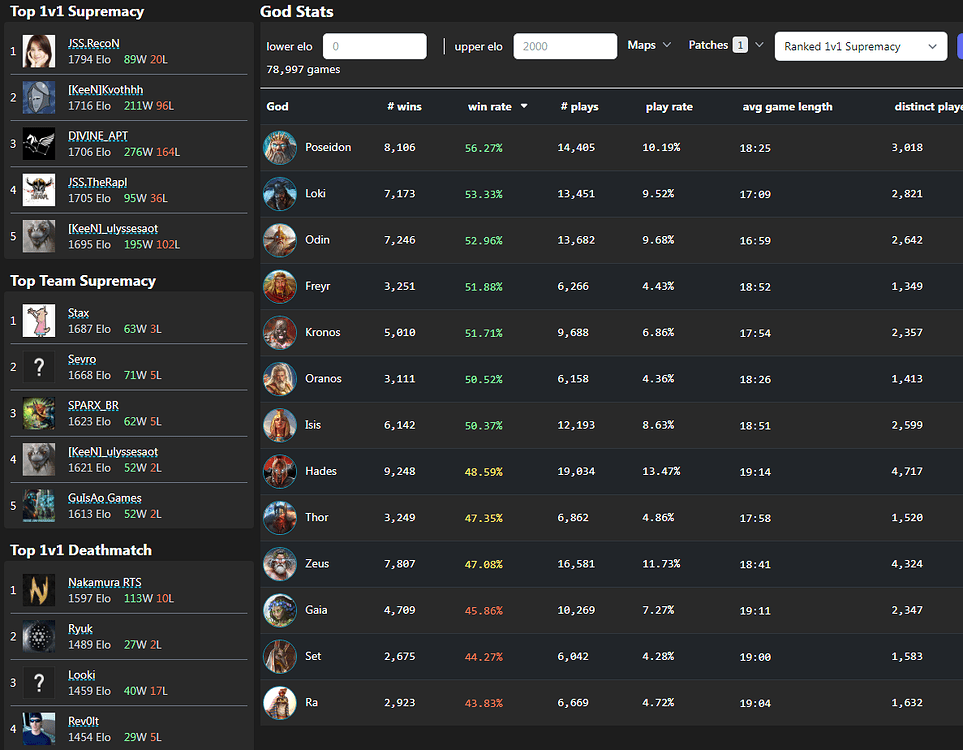This screenshot has width=963, height=750.
Task: Expand the Patches filter dropdown
Action: 726,46
